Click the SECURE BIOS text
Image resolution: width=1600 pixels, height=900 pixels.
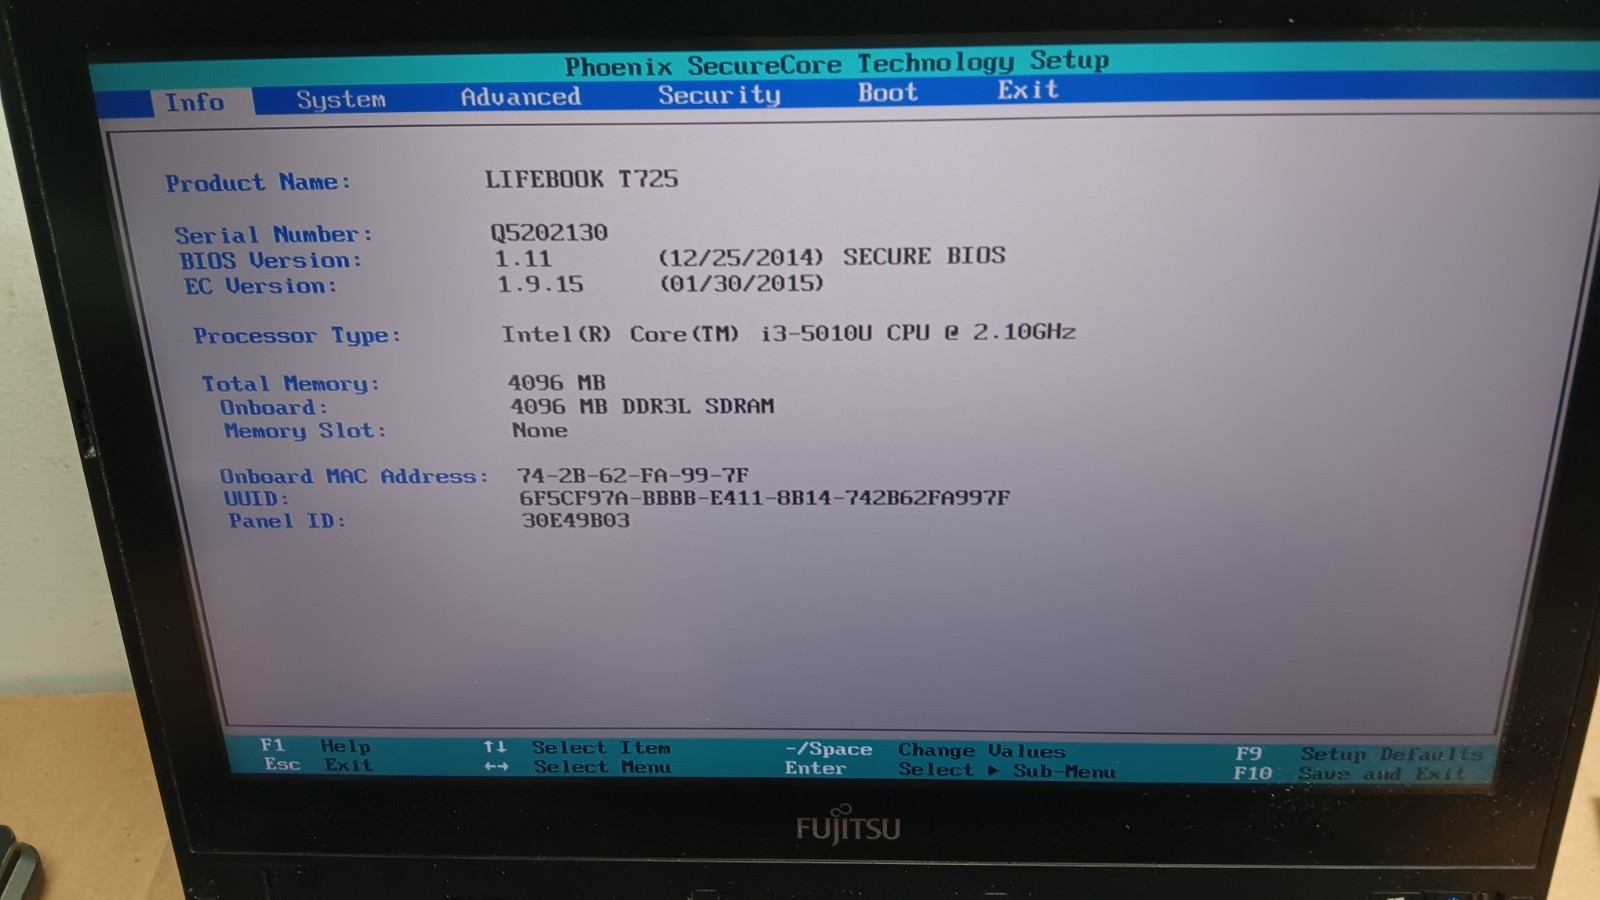click(x=924, y=256)
